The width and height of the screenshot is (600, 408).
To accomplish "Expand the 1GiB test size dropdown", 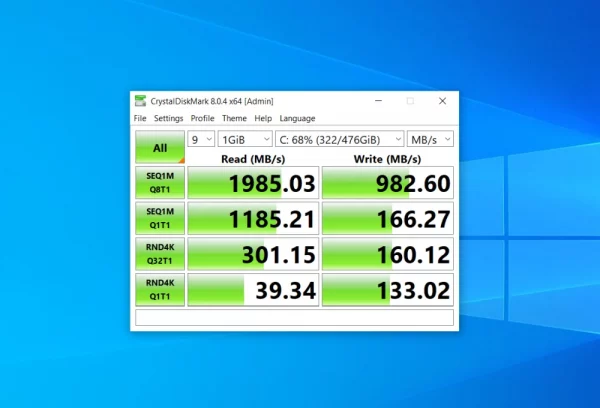I will (245, 139).
